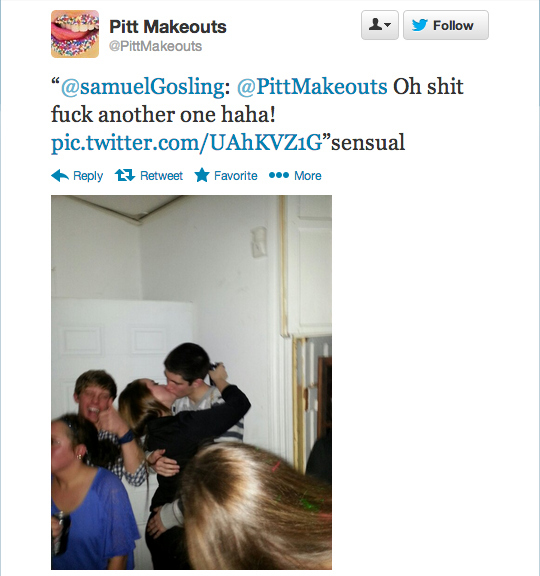This screenshot has width=540, height=576.
Task: Open the @samuelGosling profile link
Action: click(143, 87)
